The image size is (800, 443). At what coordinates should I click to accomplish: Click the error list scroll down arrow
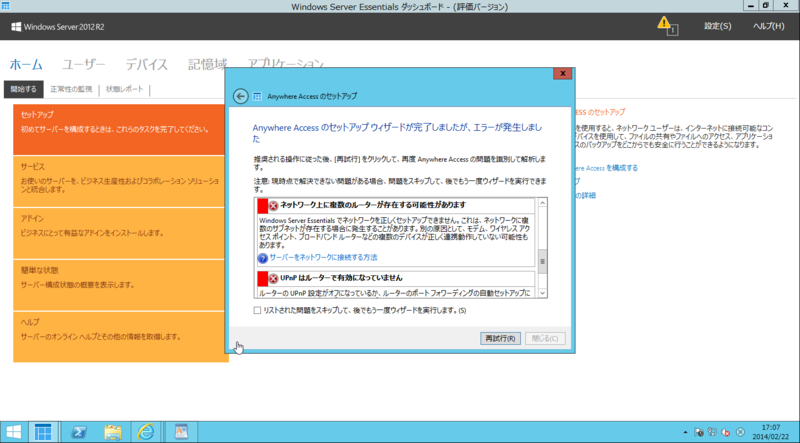[x=542, y=293]
